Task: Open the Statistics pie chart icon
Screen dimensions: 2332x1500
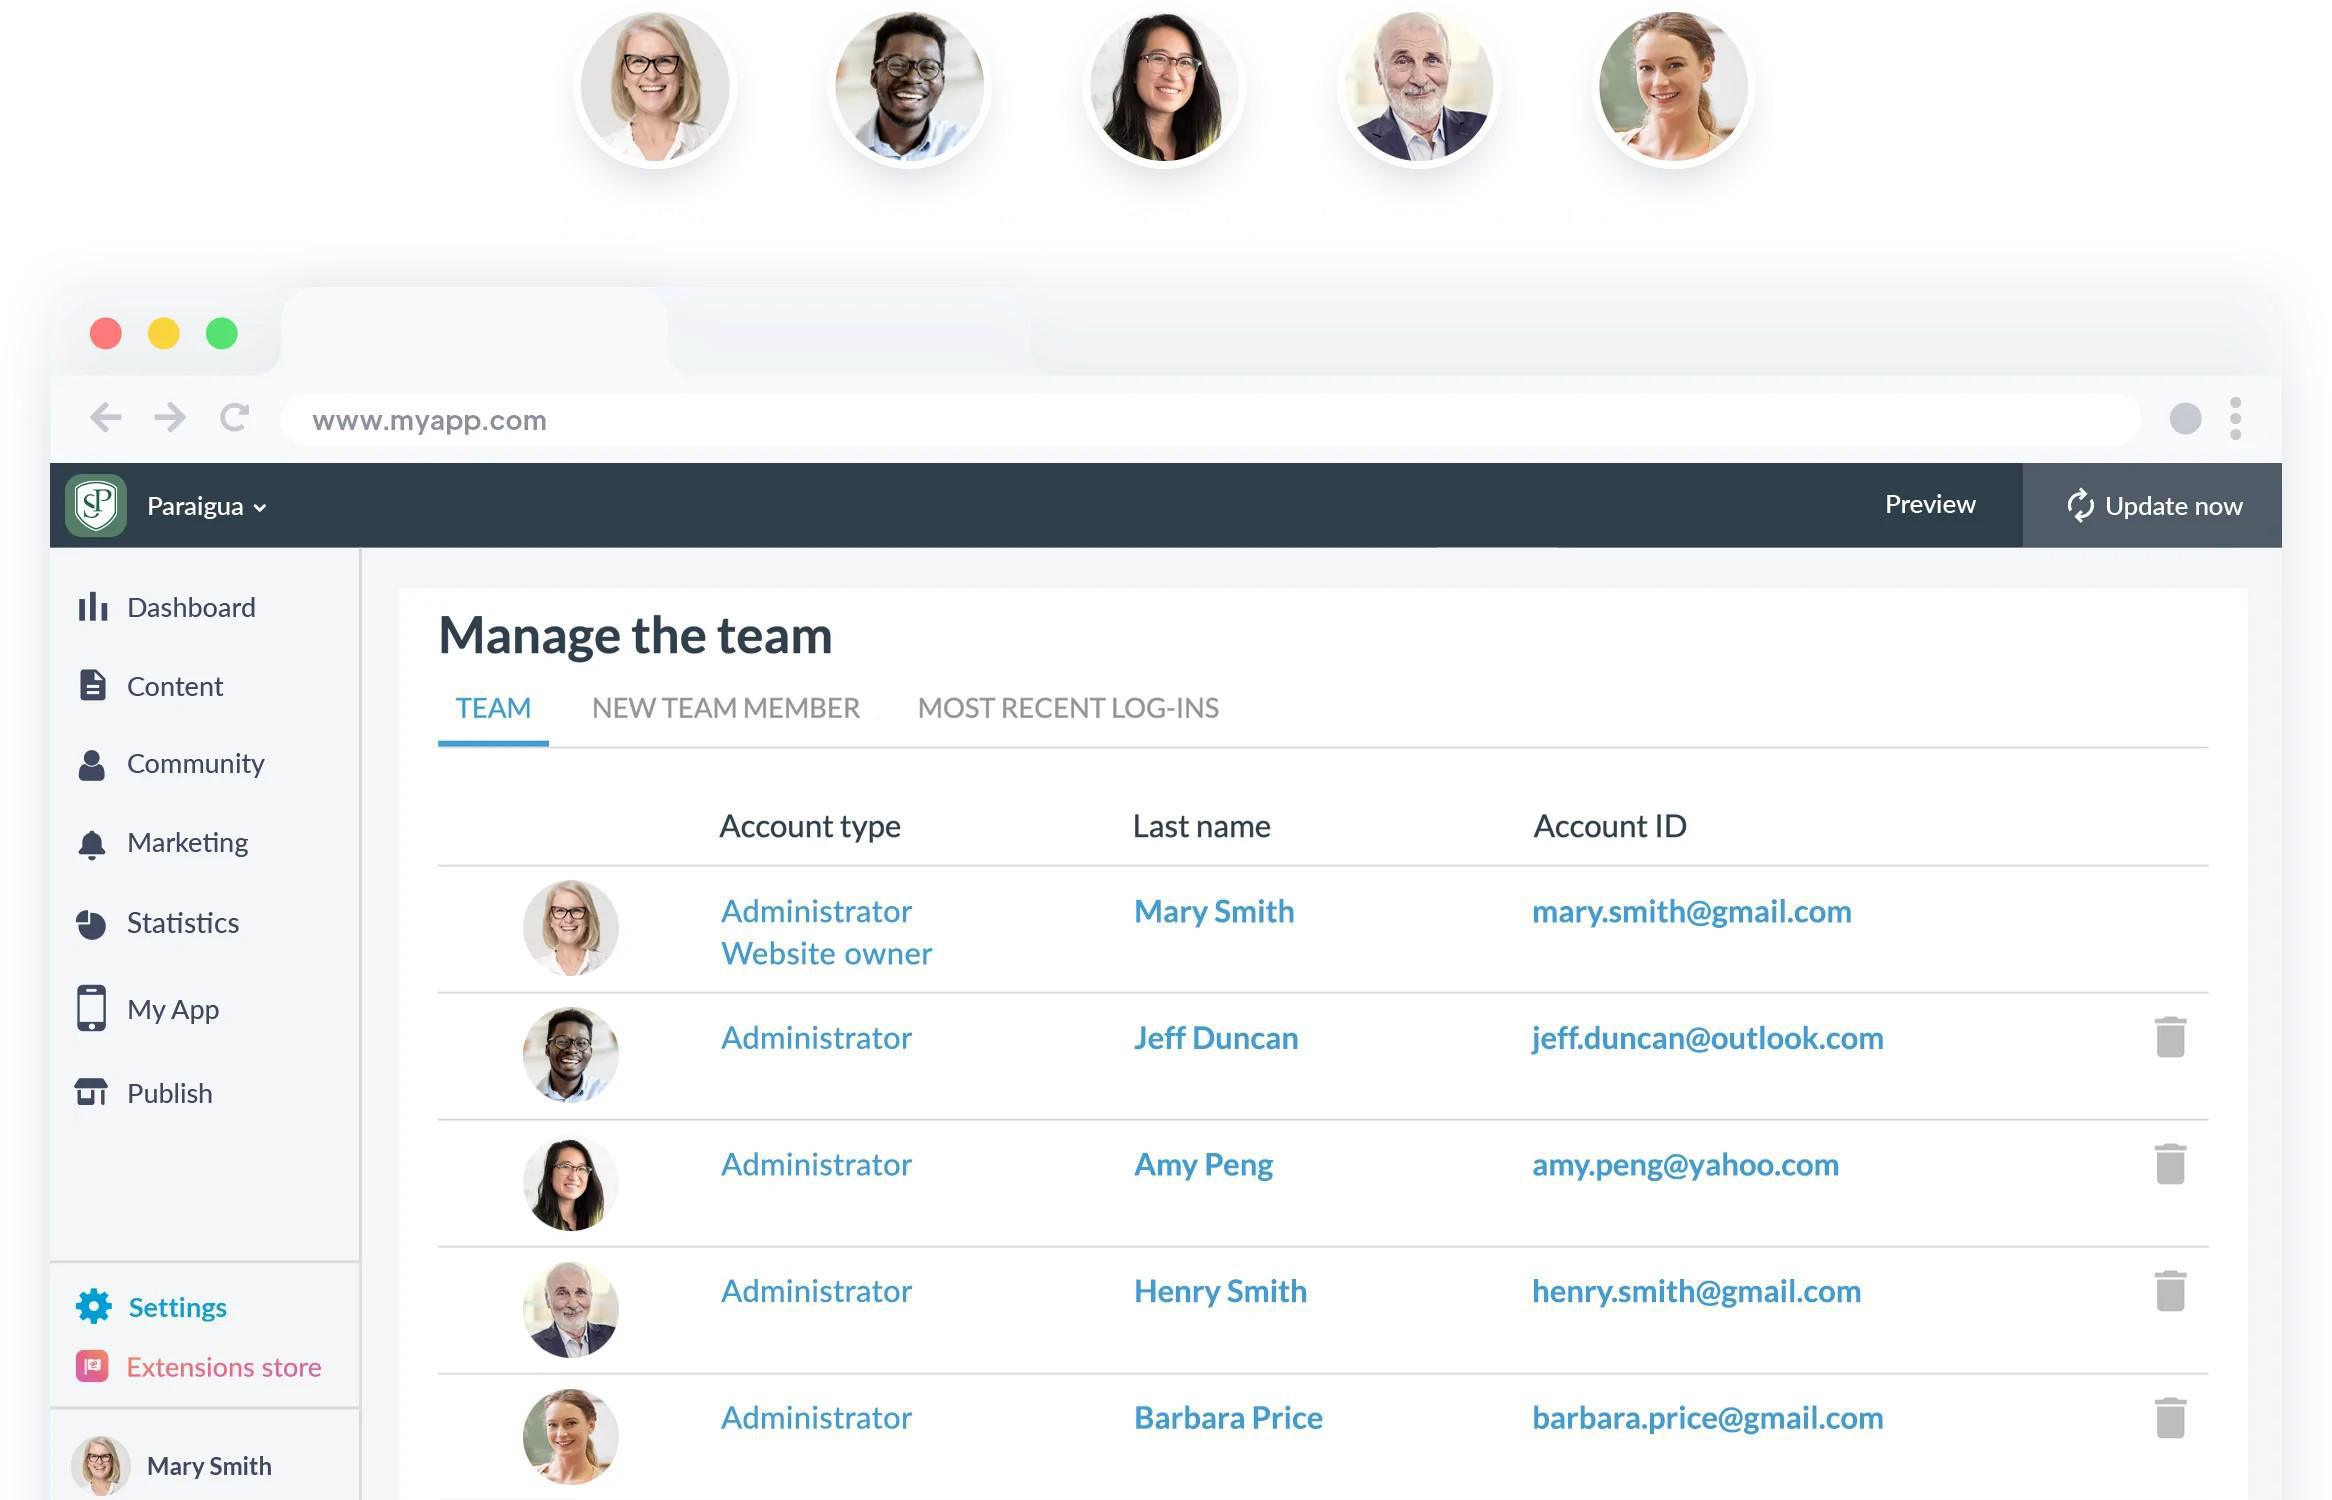Action: pyautogui.click(x=92, y=923)
